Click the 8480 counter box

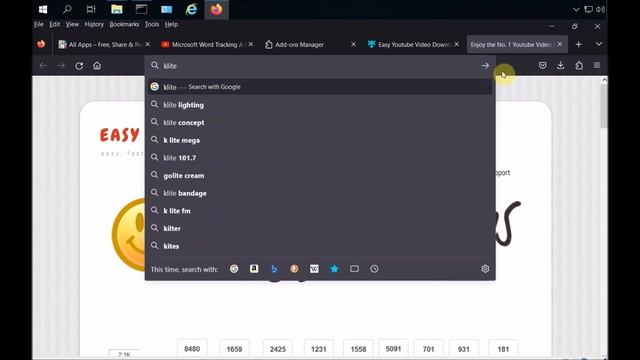pyautogui.click(x=192, y=349)
